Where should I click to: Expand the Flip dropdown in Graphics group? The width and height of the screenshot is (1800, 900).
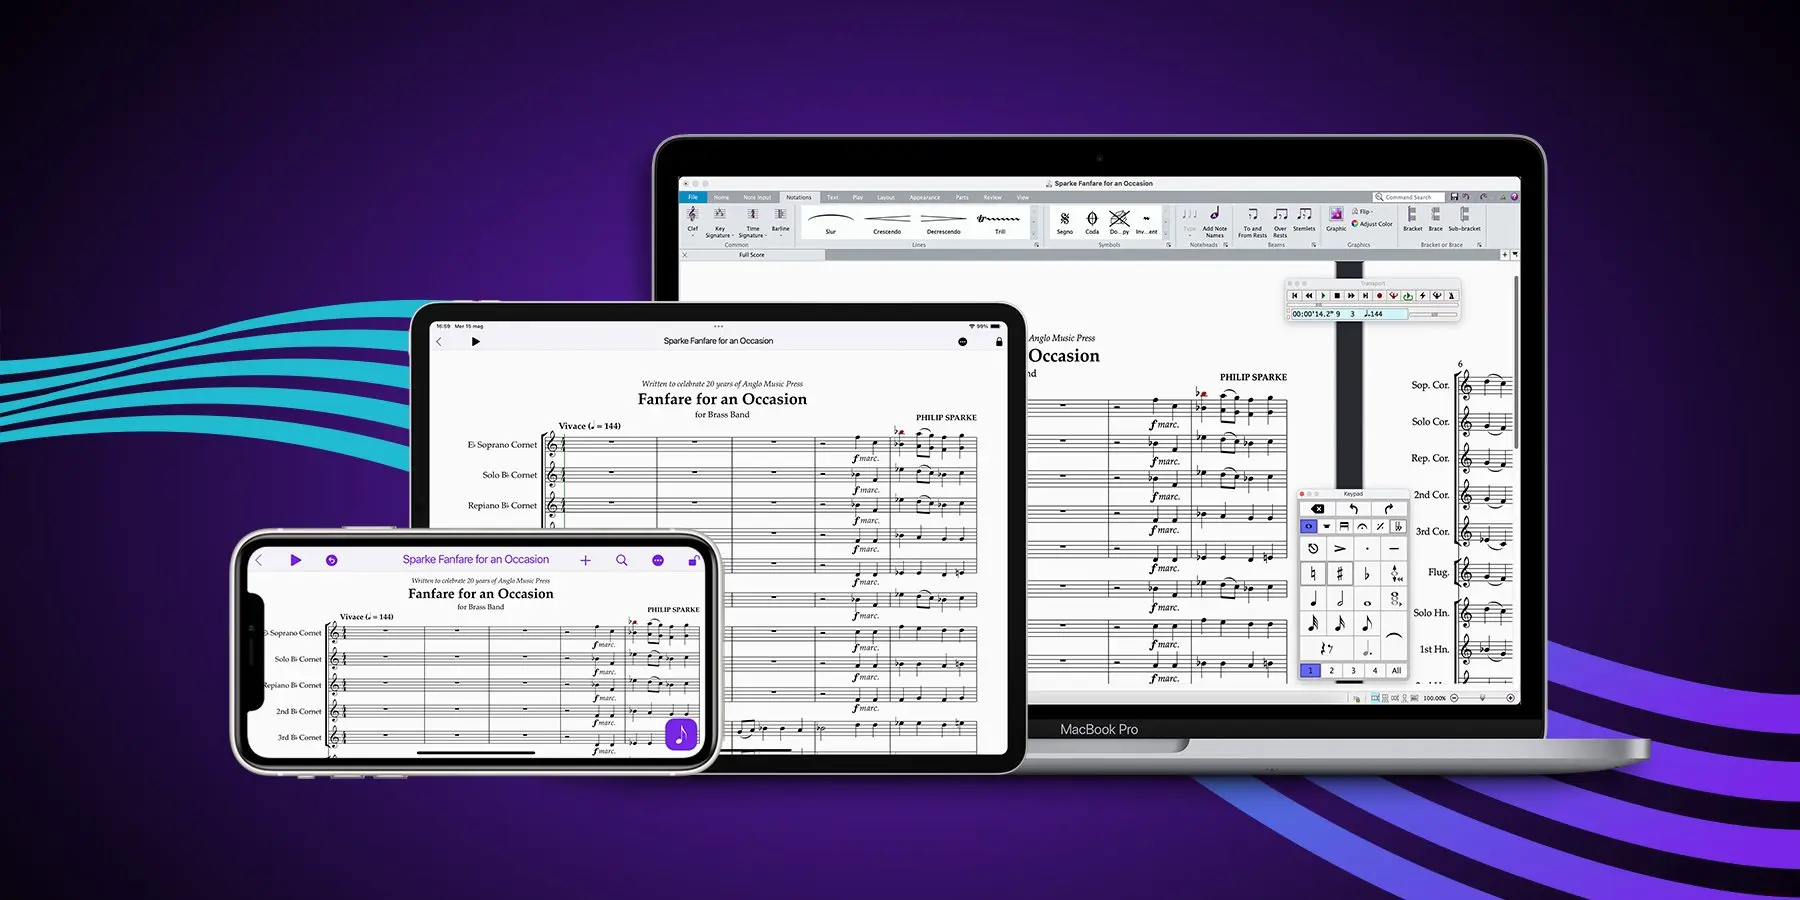pyautogui.click(x=1363, y=212)
